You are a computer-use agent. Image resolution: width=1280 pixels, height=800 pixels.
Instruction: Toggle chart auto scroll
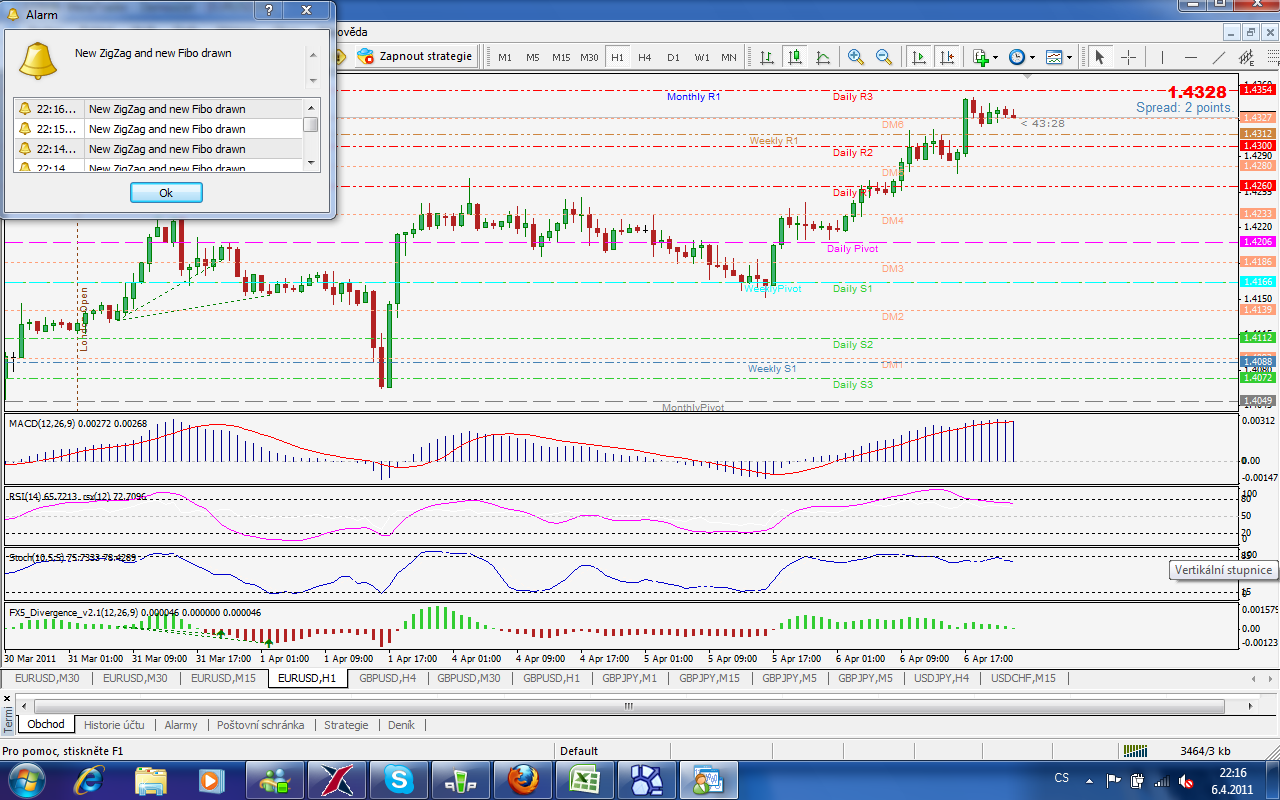(919, 57)
